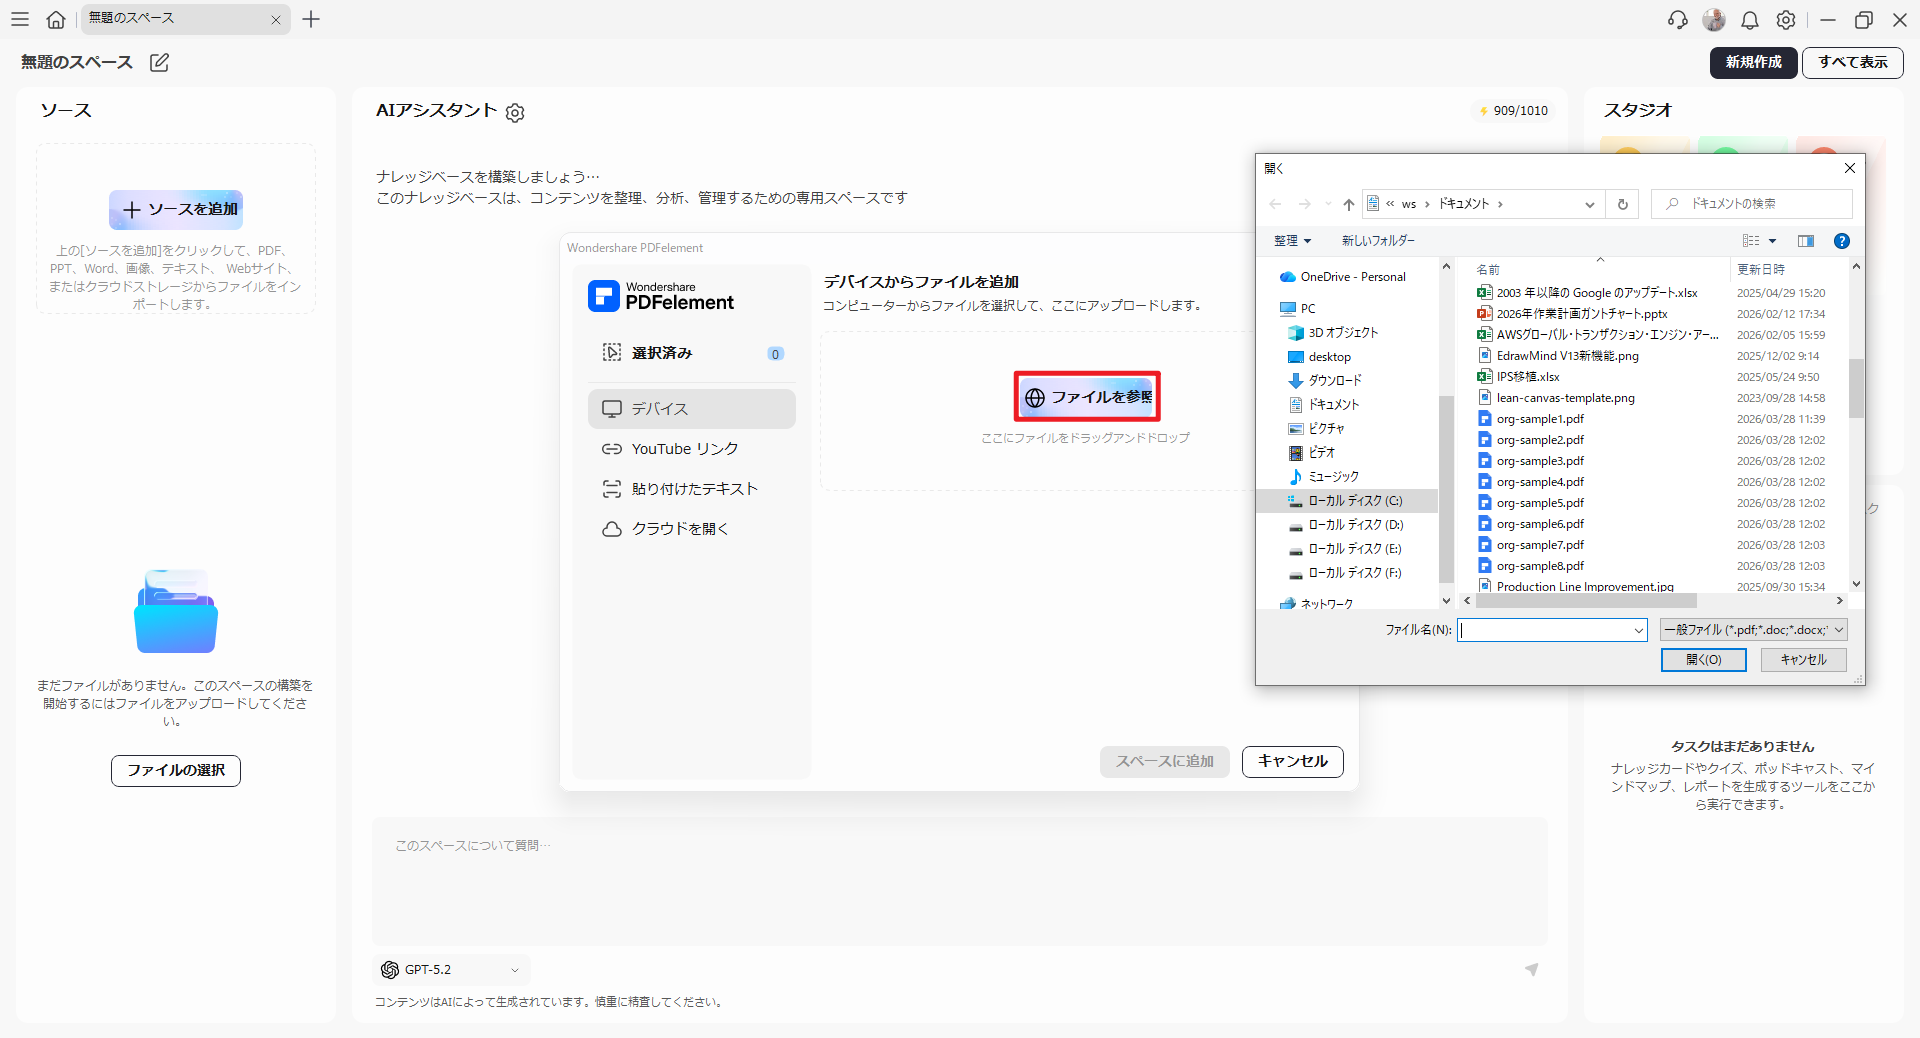Viewport: 1920px width, 1038px height.
Task: Click the Up folder arrow in dialog
Action: [1349, 204]
